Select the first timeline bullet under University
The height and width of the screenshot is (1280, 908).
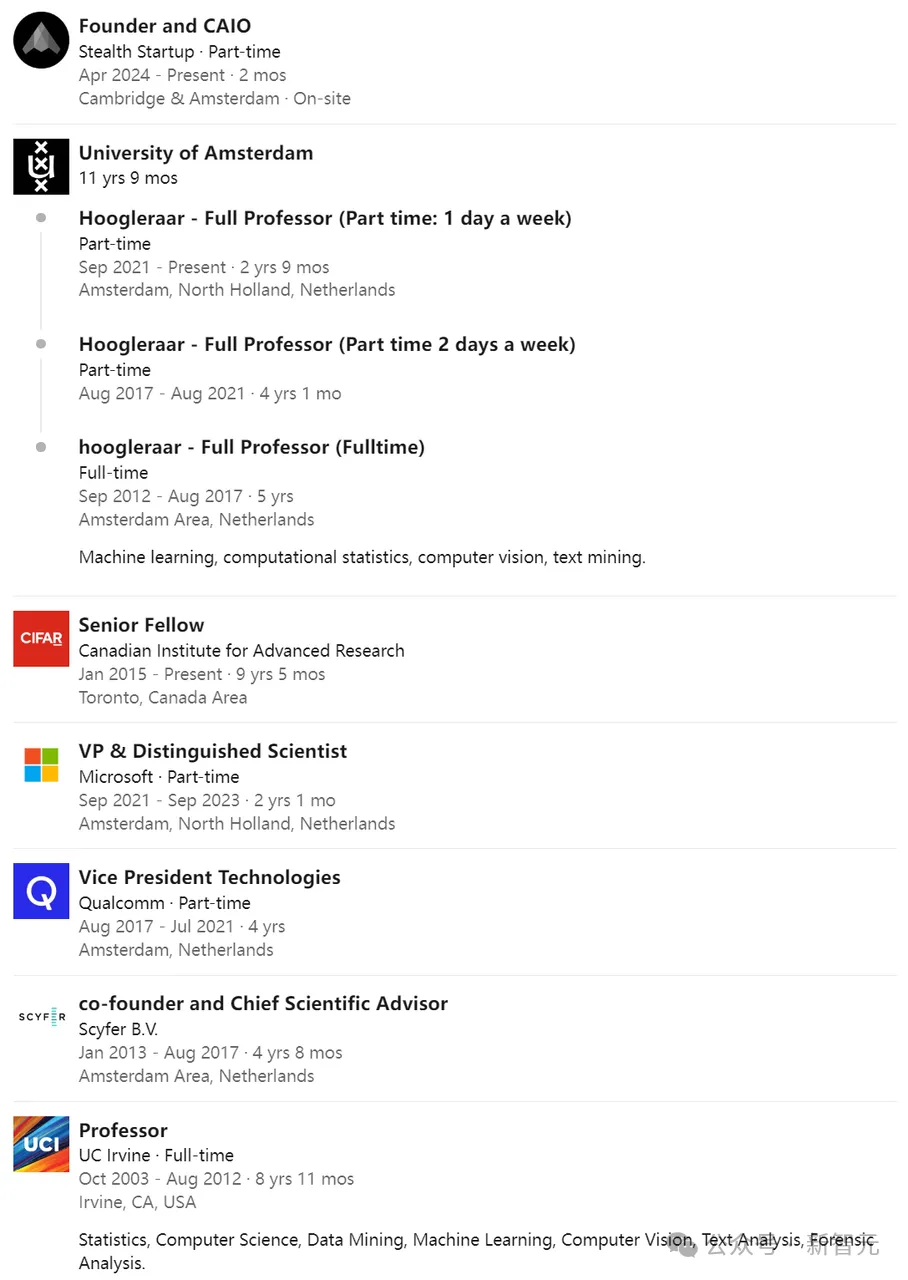pos(41,217)
